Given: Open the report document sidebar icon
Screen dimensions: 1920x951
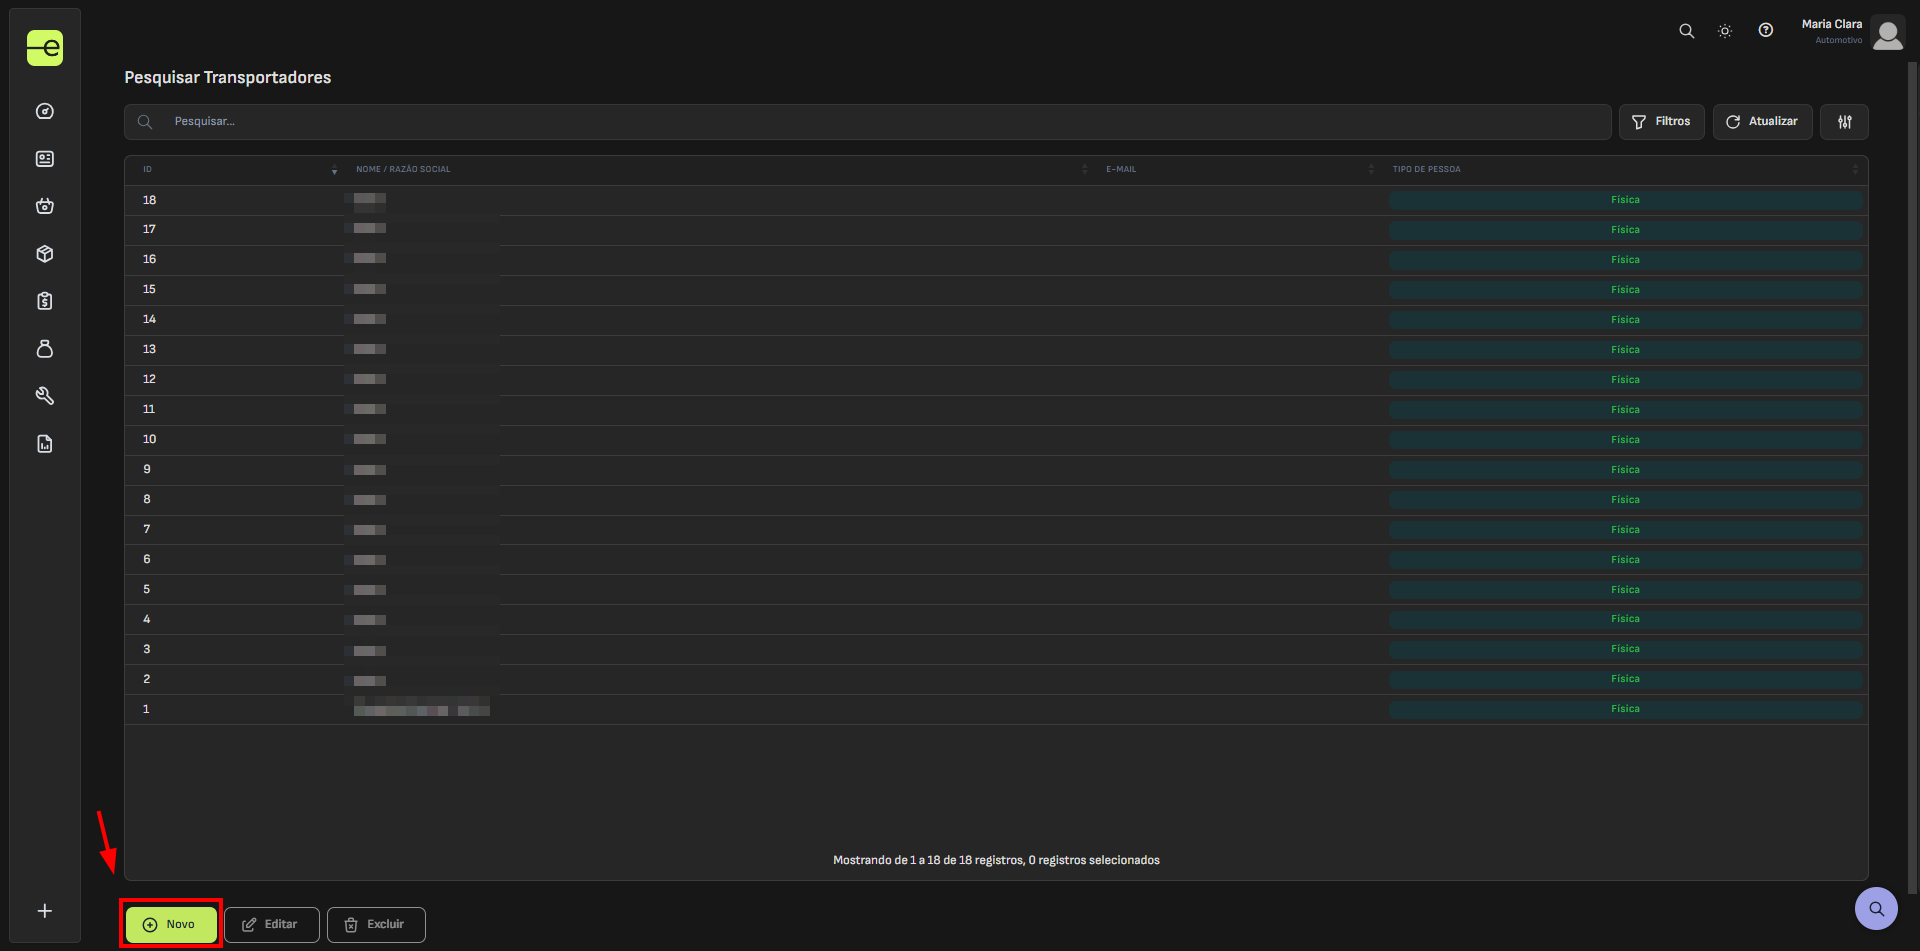Looking at the screenshot, I should 45,444.
